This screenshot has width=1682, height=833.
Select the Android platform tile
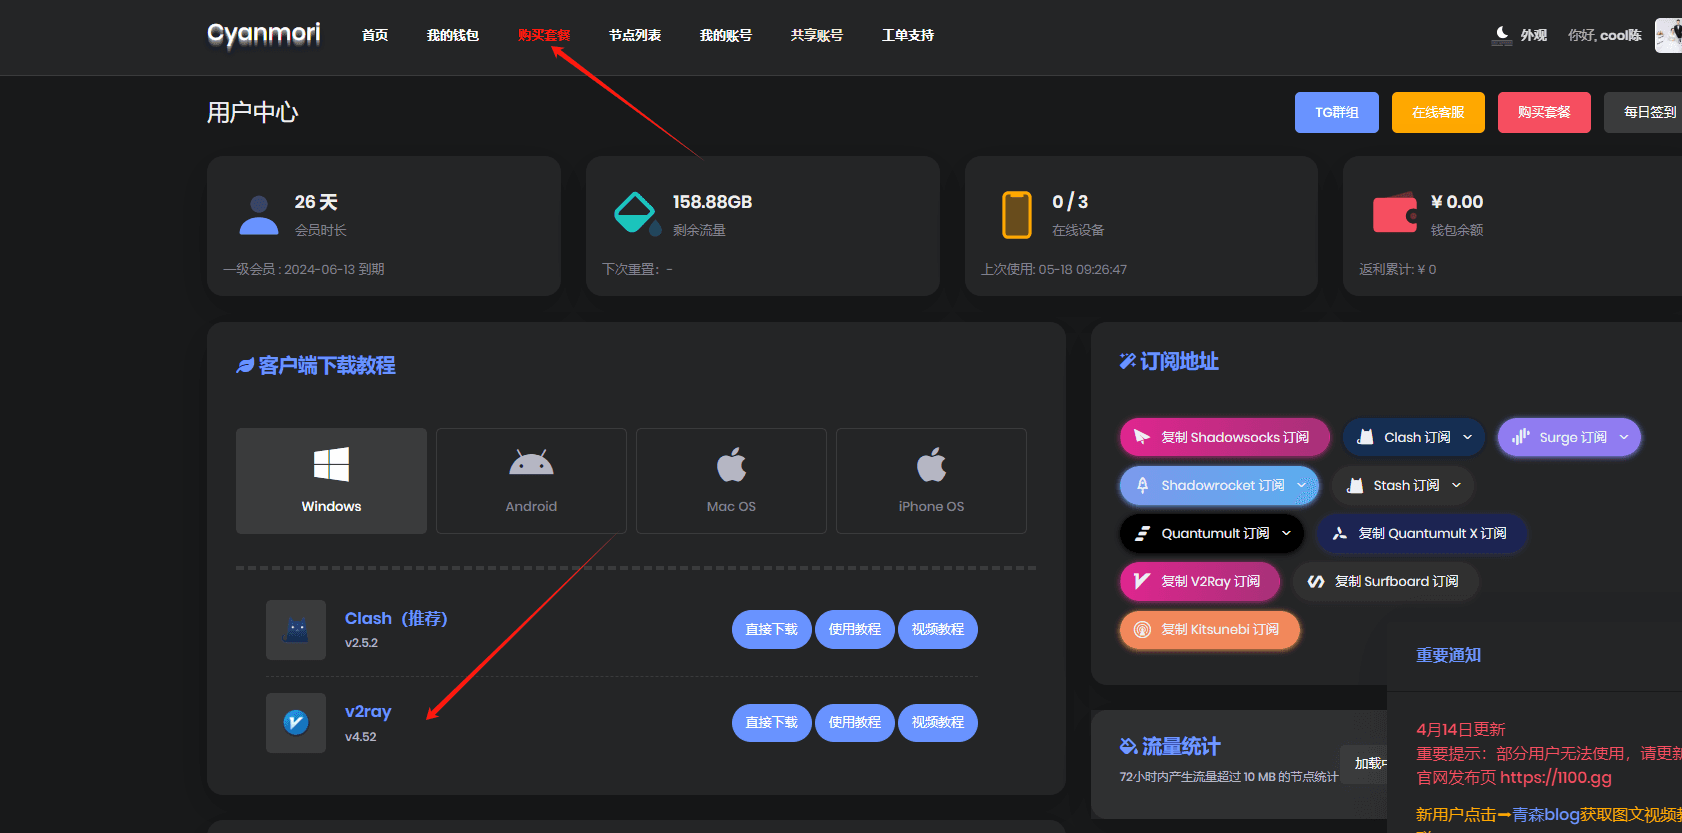tap(531, 481)
